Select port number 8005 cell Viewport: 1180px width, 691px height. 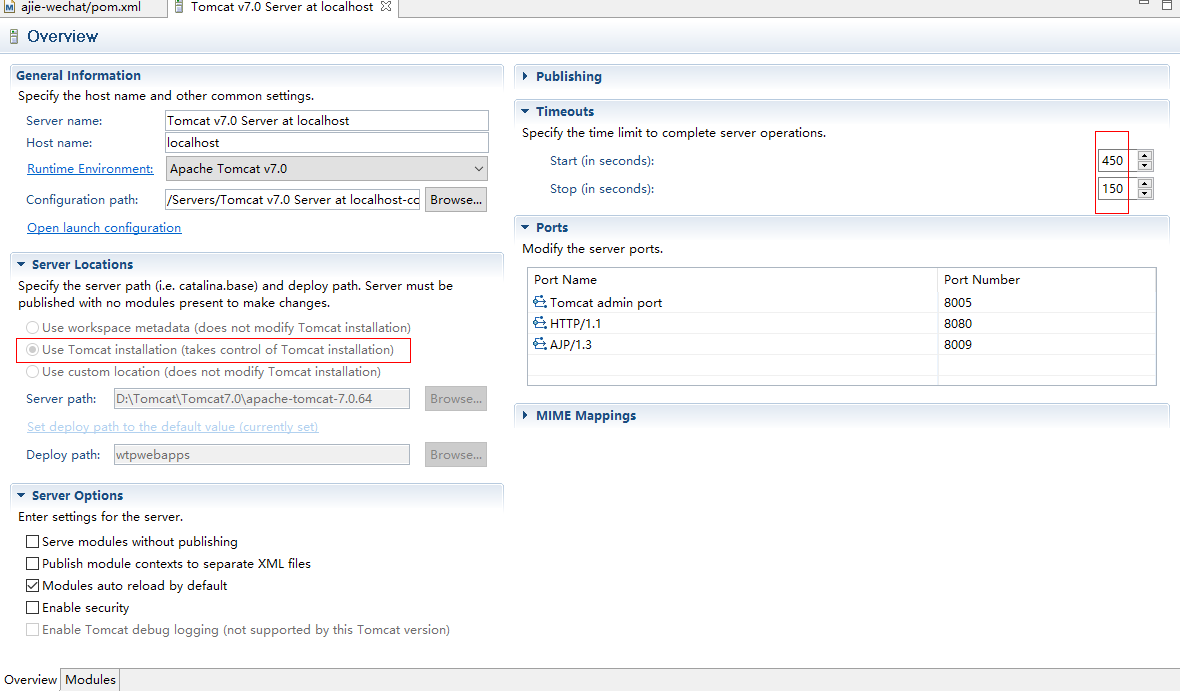pyautogui.click(x=957, y=303)
